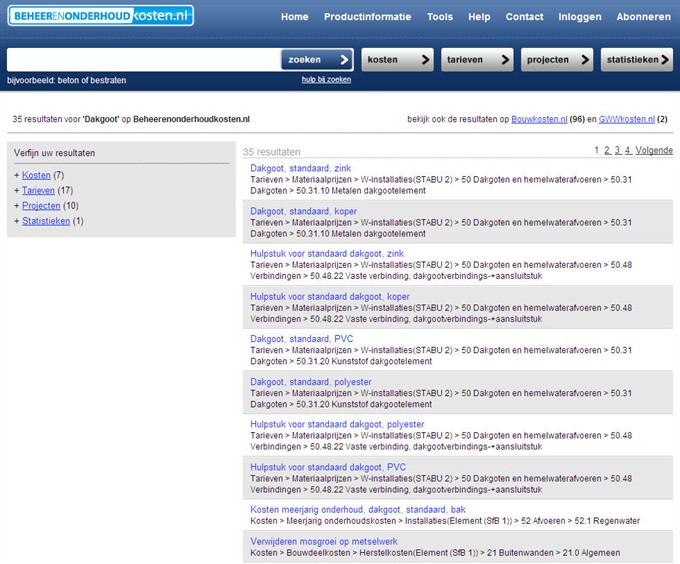
Task: Click the '52.1 Regenwater' breadcrumb text
Action: (607, 521)
